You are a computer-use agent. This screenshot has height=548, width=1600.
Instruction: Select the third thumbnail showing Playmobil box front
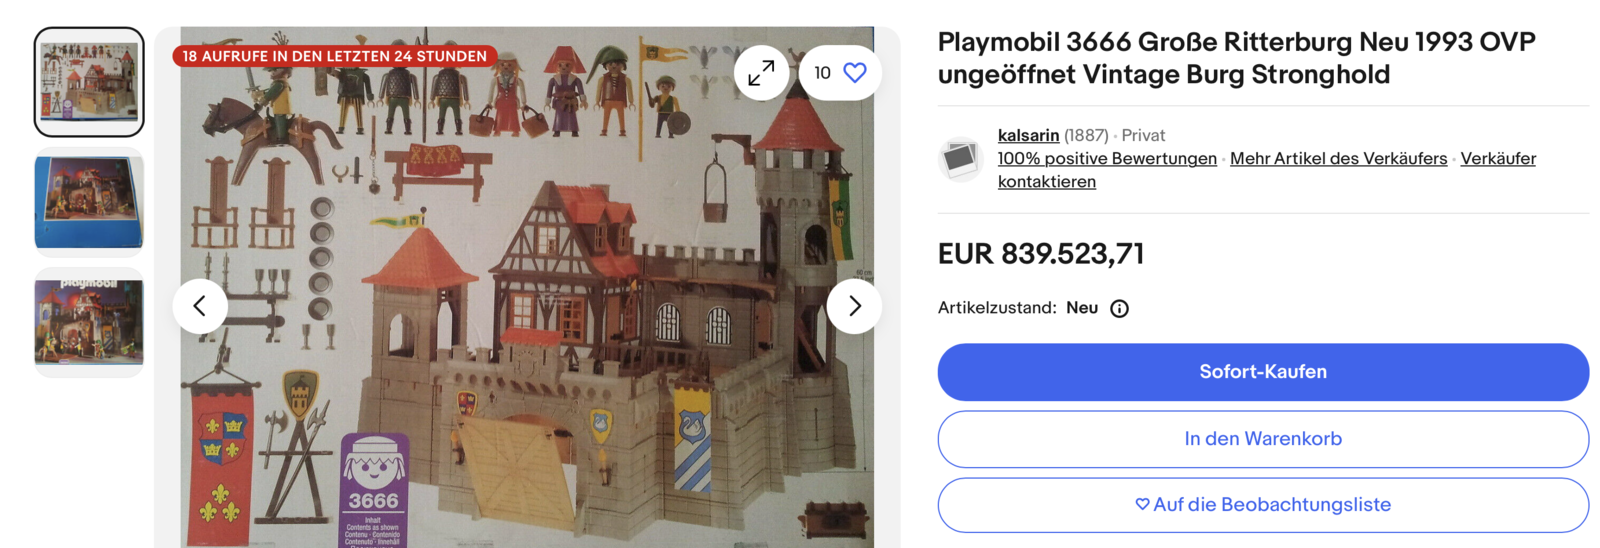coord(89,322)
